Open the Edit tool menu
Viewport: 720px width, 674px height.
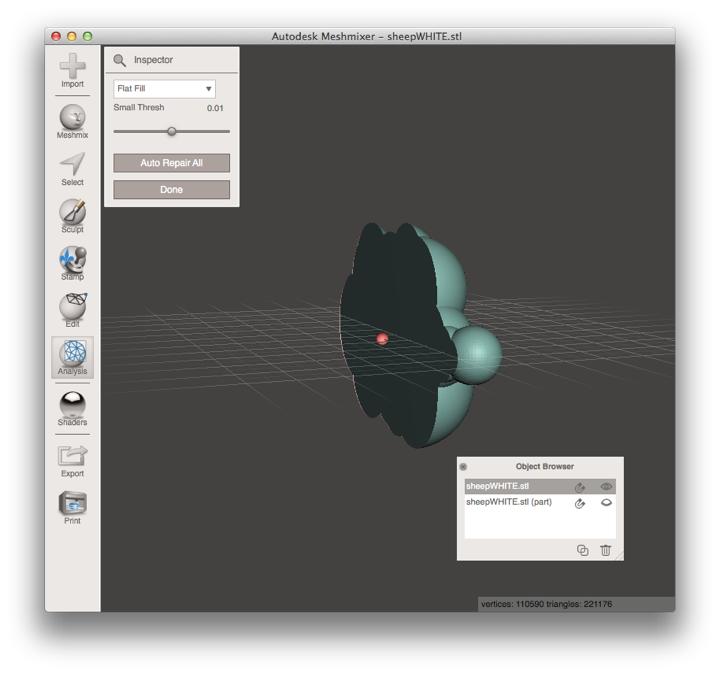pos(72,307)
